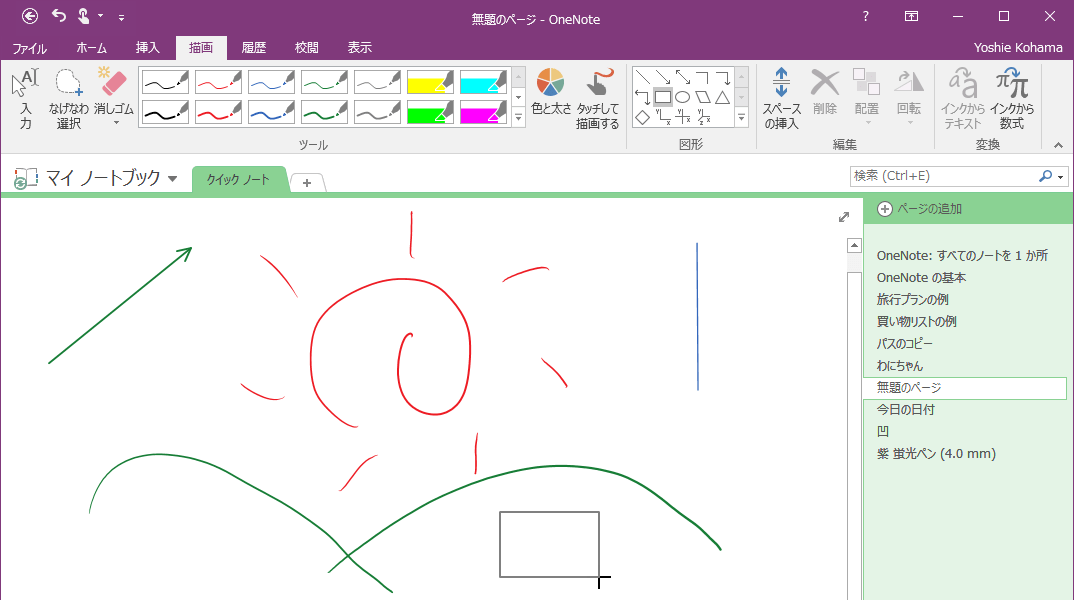Select the diamond shape
Screen dimensions: 1074x600
[642, 117]
